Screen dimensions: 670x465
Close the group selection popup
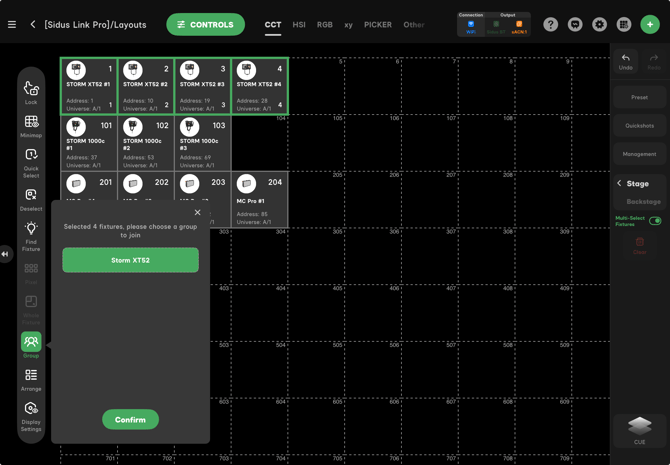point(197,212)
